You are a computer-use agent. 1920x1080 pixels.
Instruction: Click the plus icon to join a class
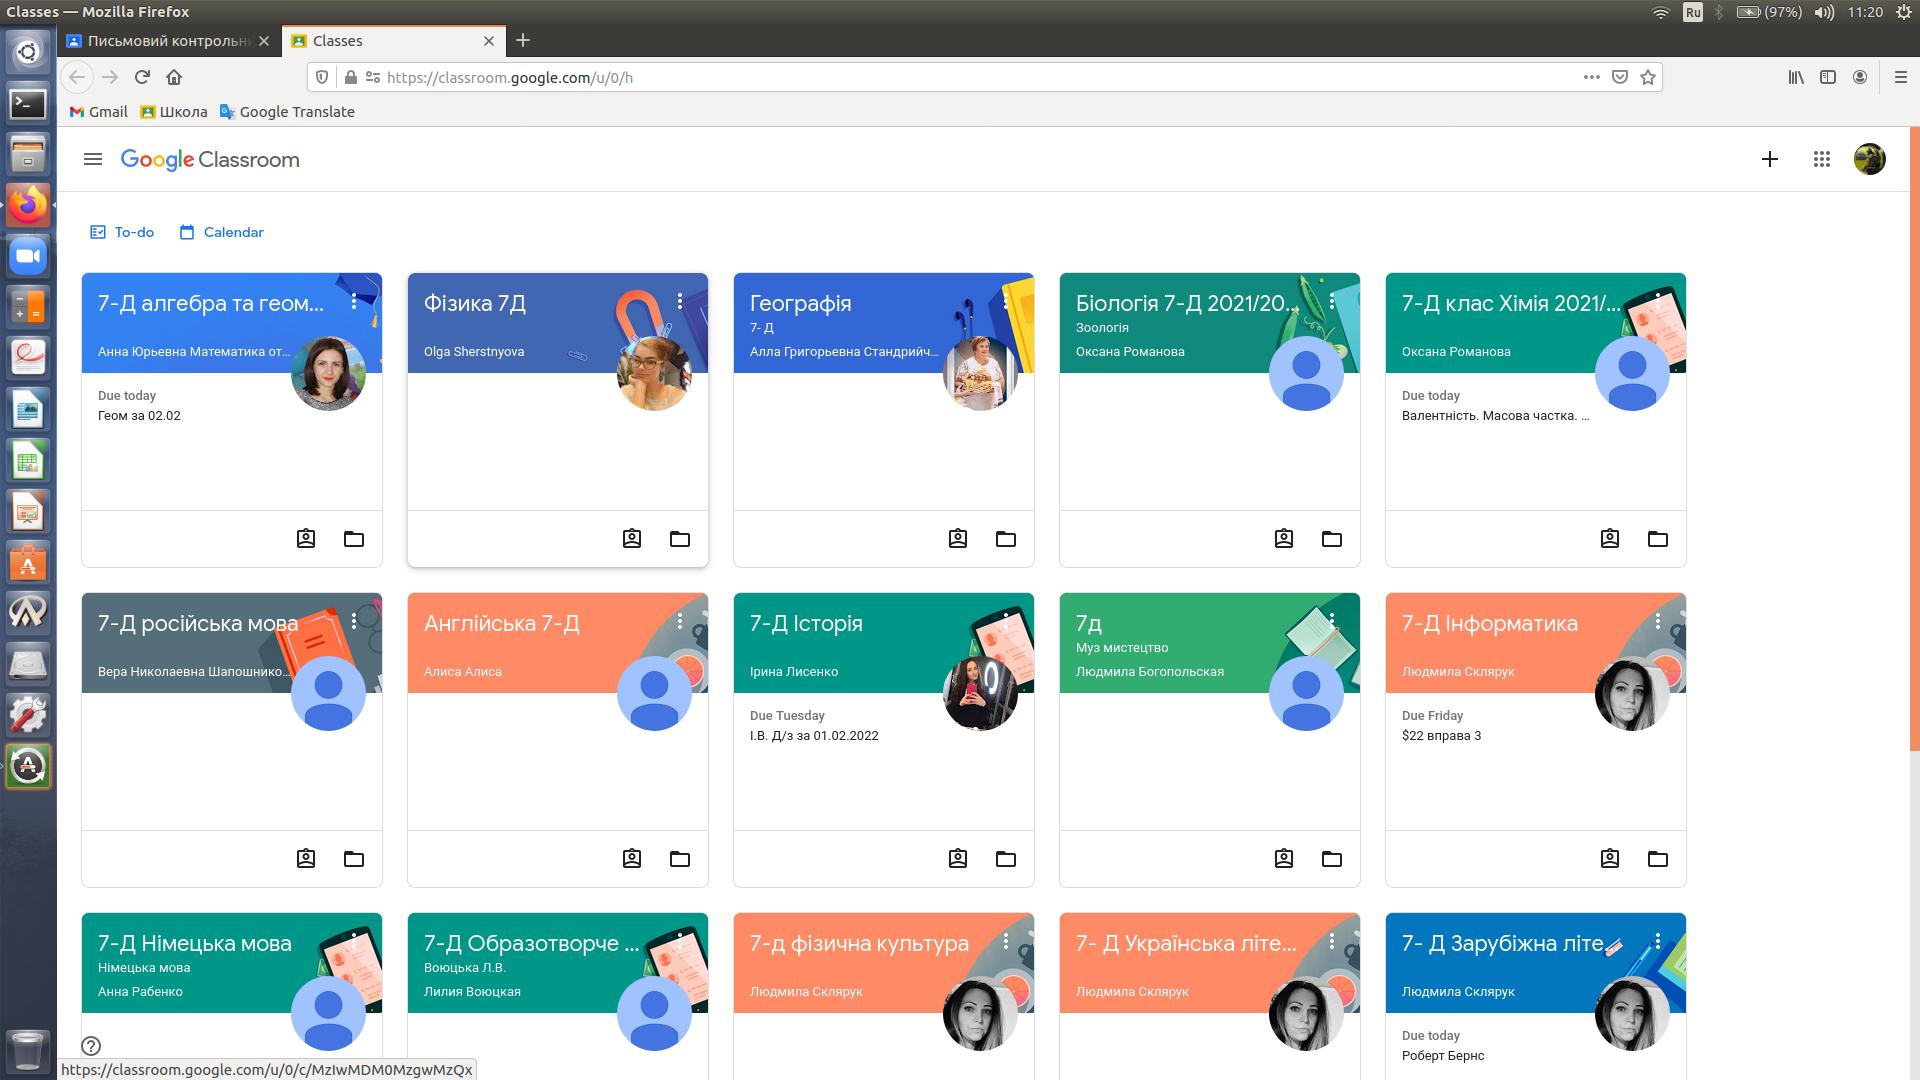coord(1769,159)
